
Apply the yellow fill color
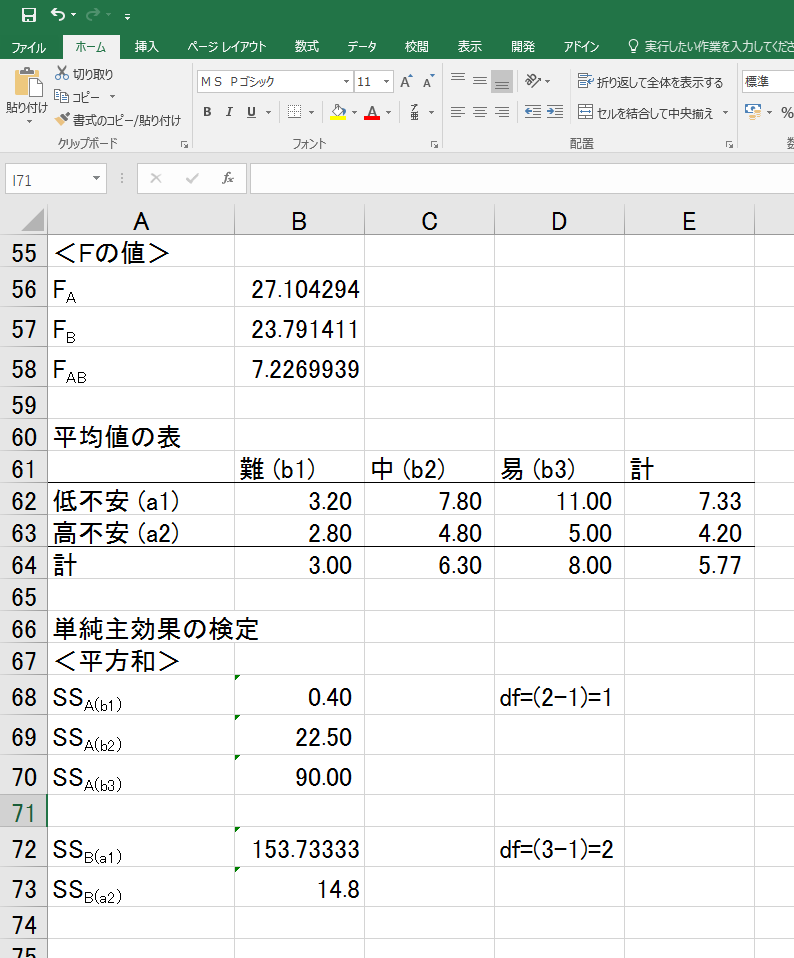[338, 112]
